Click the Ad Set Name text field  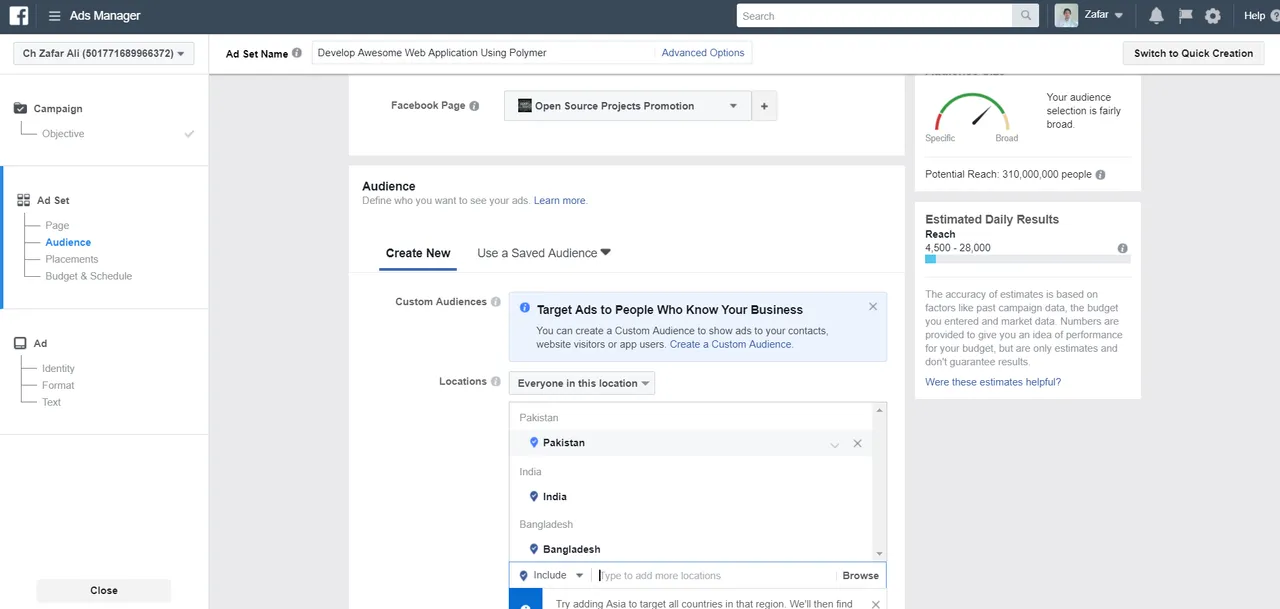pos(484,53)
